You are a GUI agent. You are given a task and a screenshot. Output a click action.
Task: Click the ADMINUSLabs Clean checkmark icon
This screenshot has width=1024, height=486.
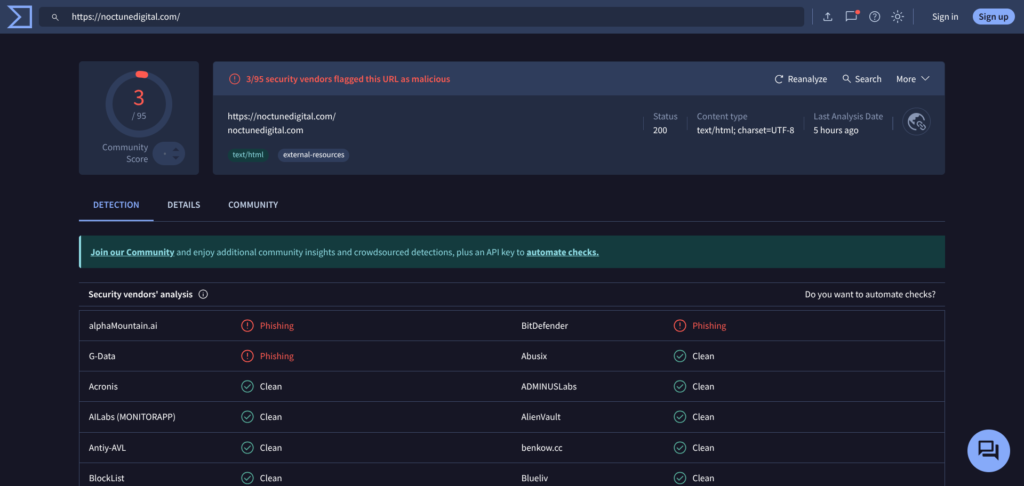tap(680, 386)
